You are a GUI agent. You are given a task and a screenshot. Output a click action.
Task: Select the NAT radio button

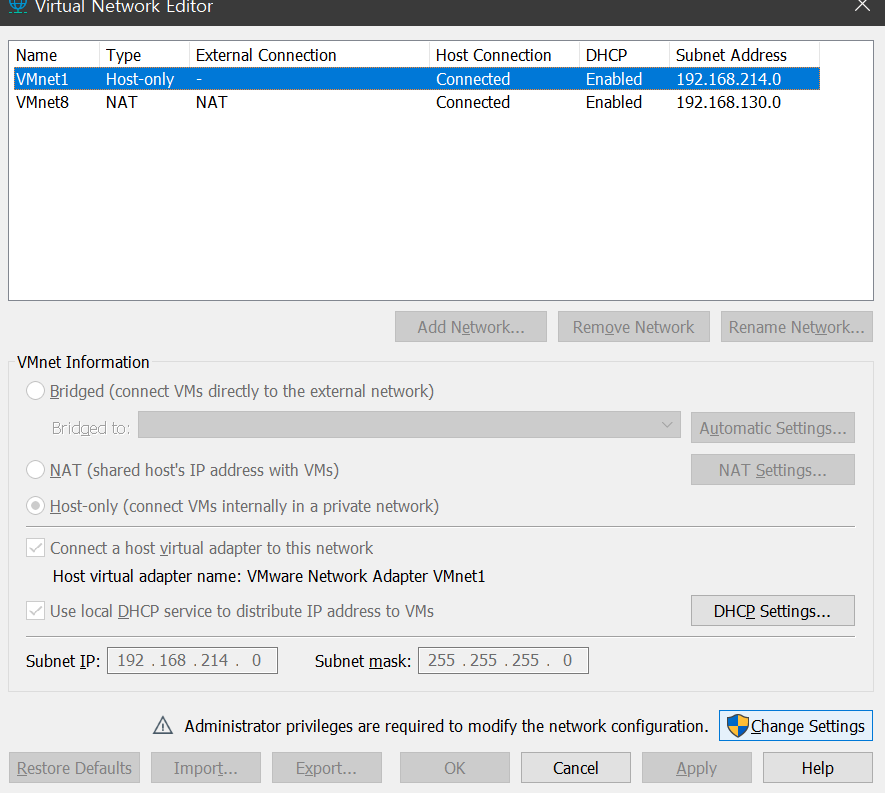coord(36,470)
